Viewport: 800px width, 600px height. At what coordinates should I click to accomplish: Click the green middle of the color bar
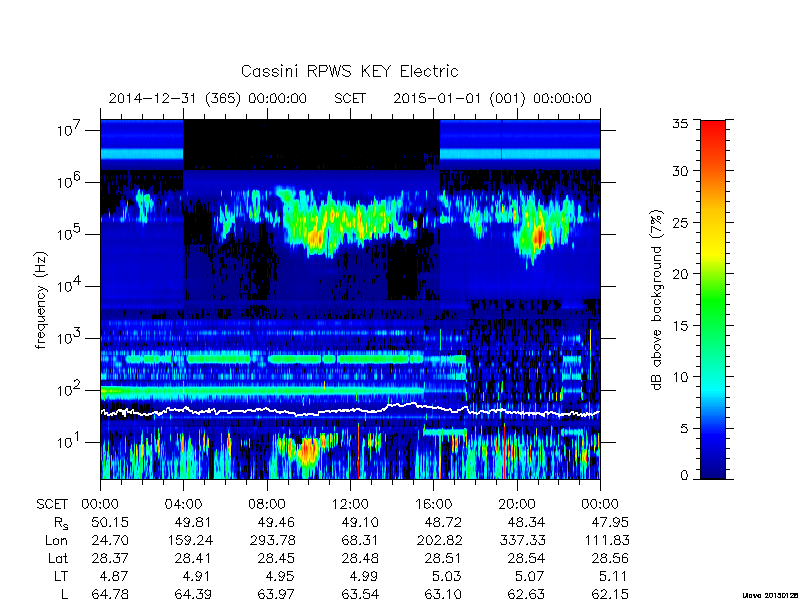click(x=713, y=299)
